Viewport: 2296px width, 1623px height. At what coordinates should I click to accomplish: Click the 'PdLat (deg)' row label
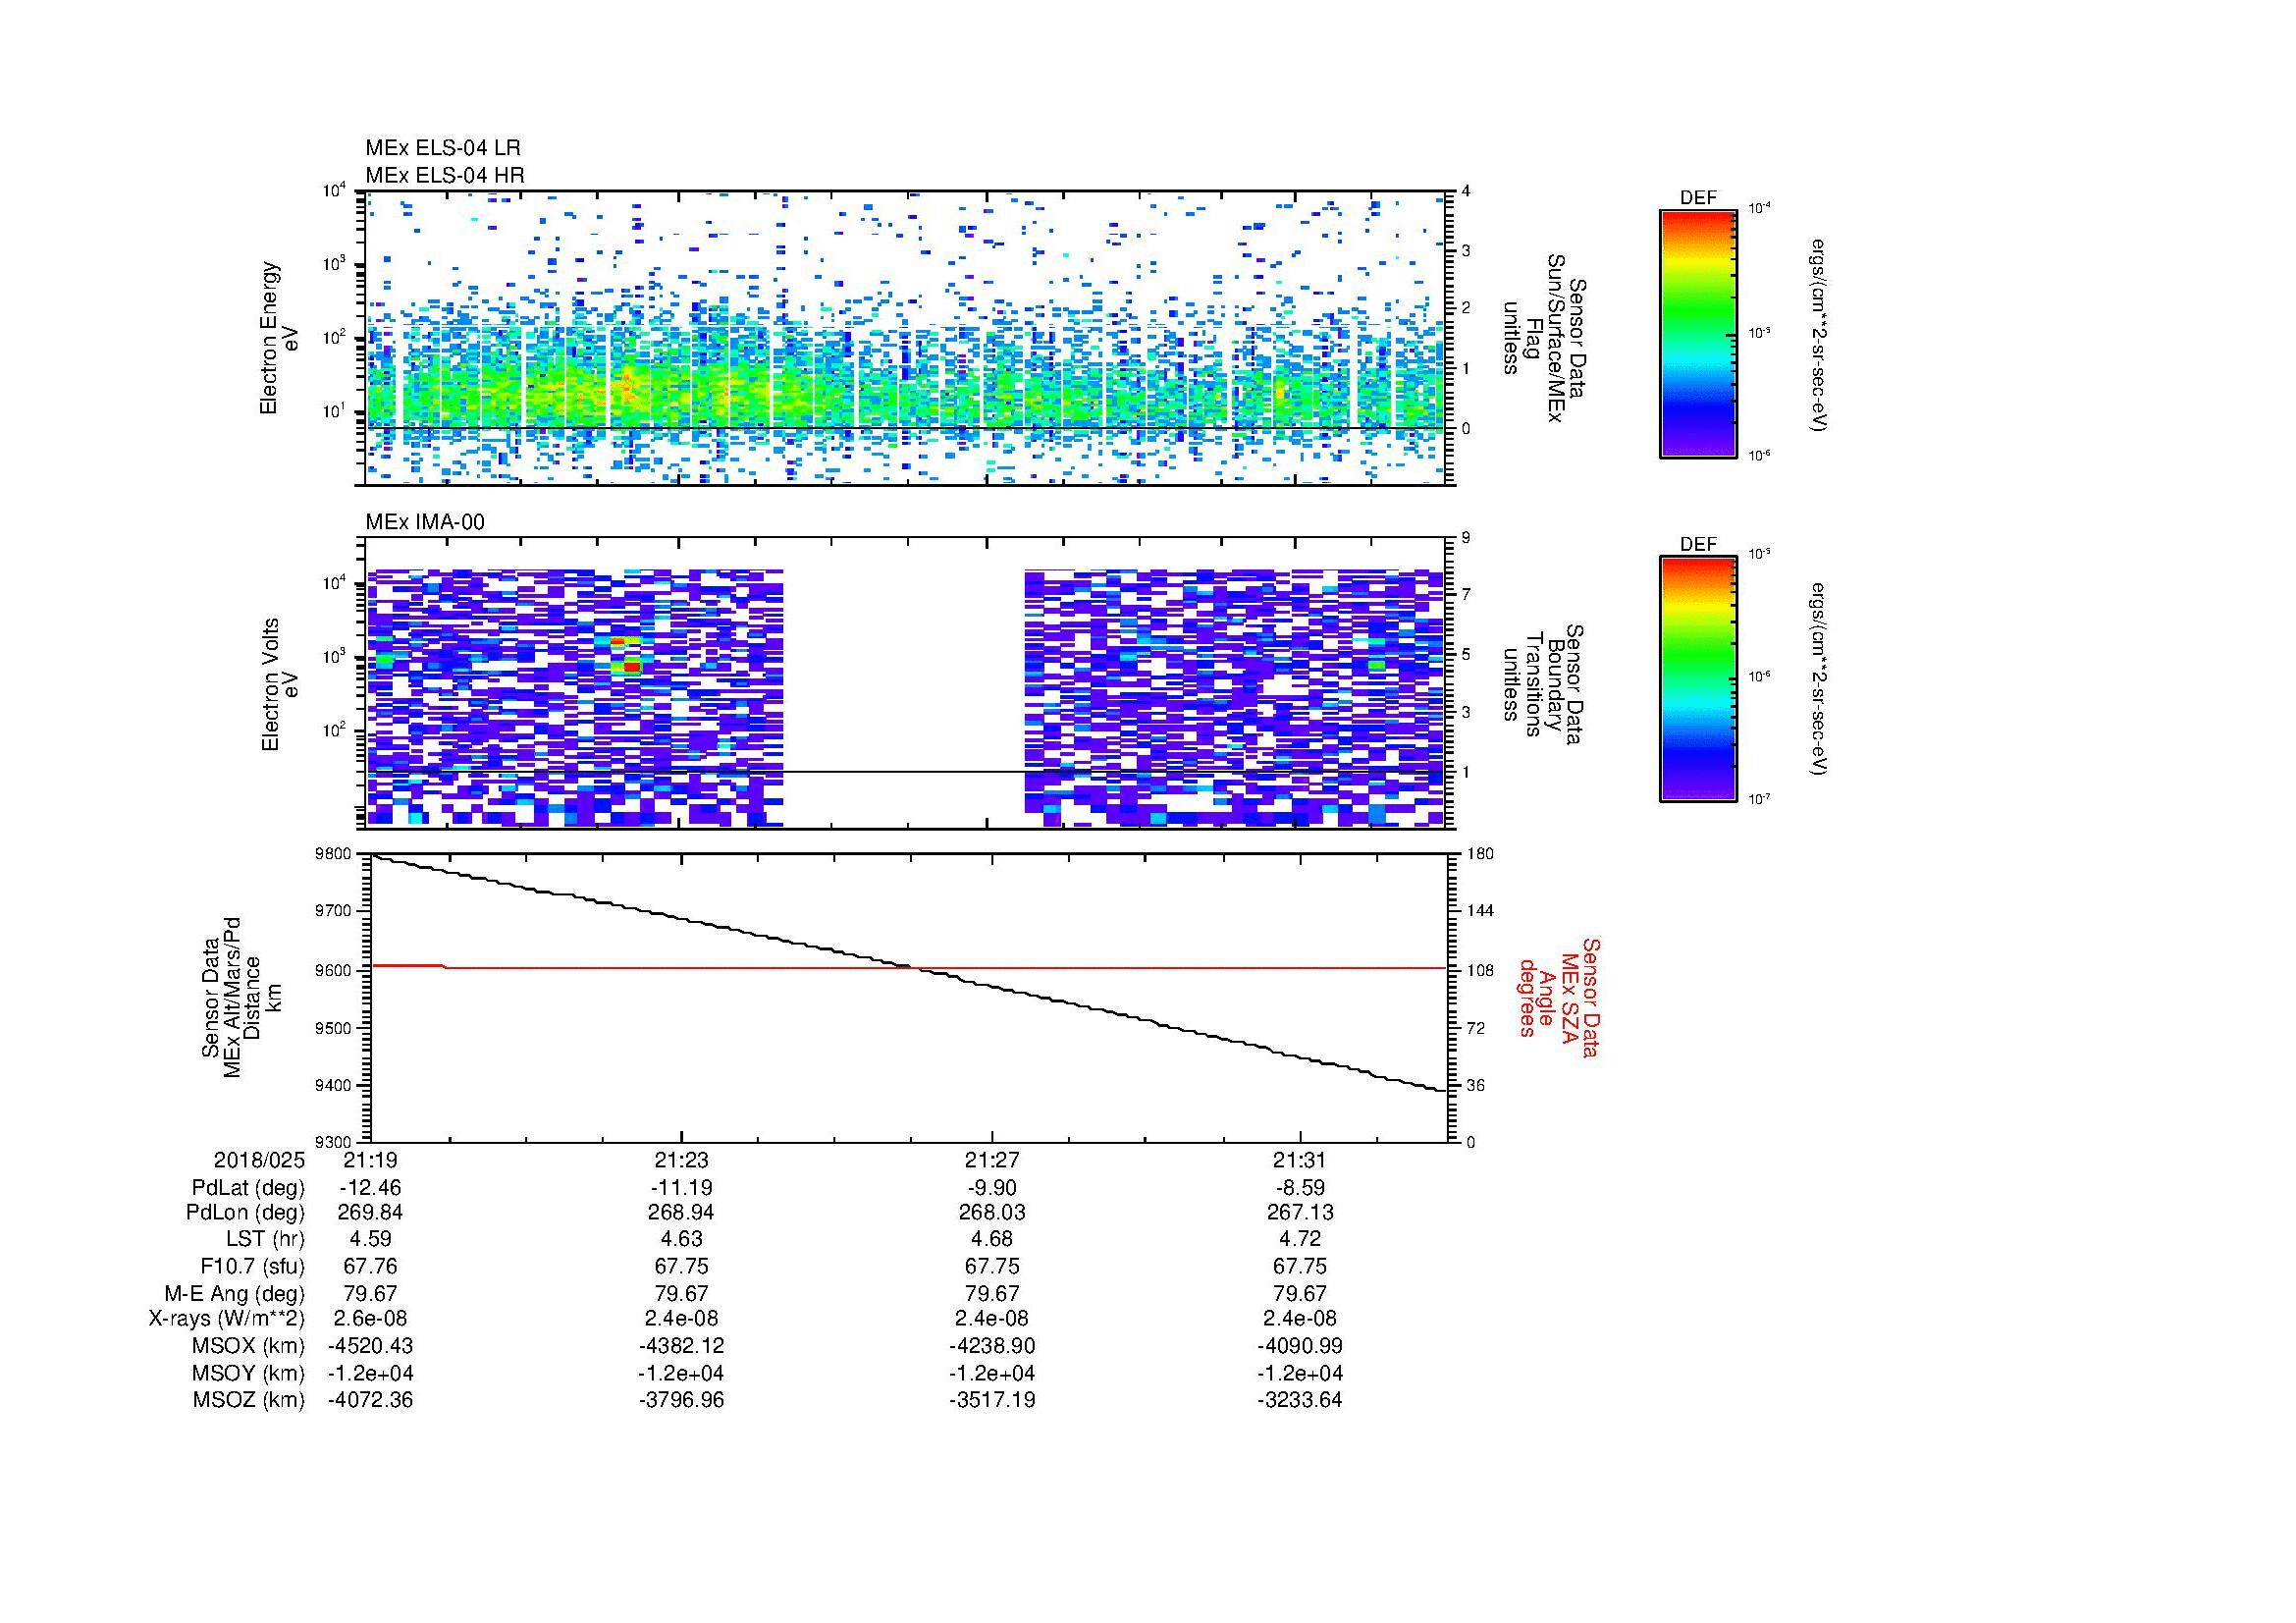[248, 1188]
